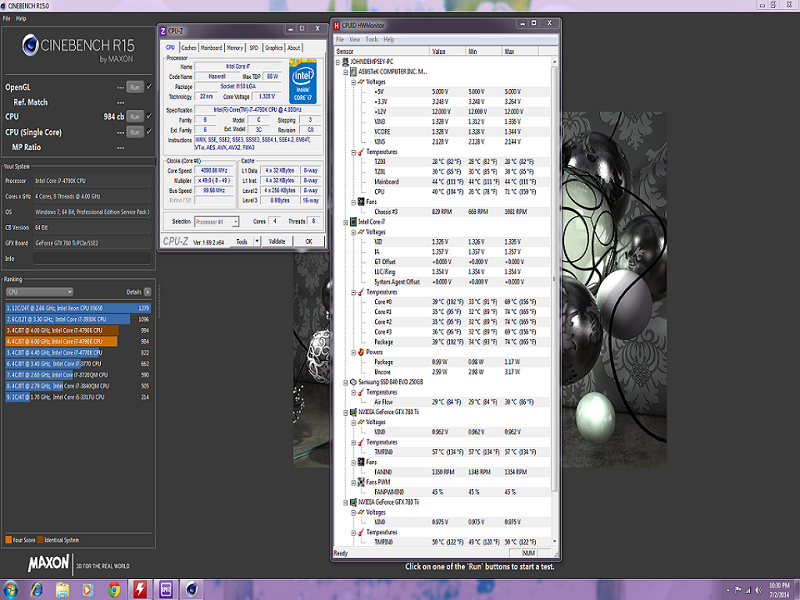This screenshot has height=600, width=800.
Task: Select the JOHNDEMPSEY-PC computer icon
Action: (345, 62)
